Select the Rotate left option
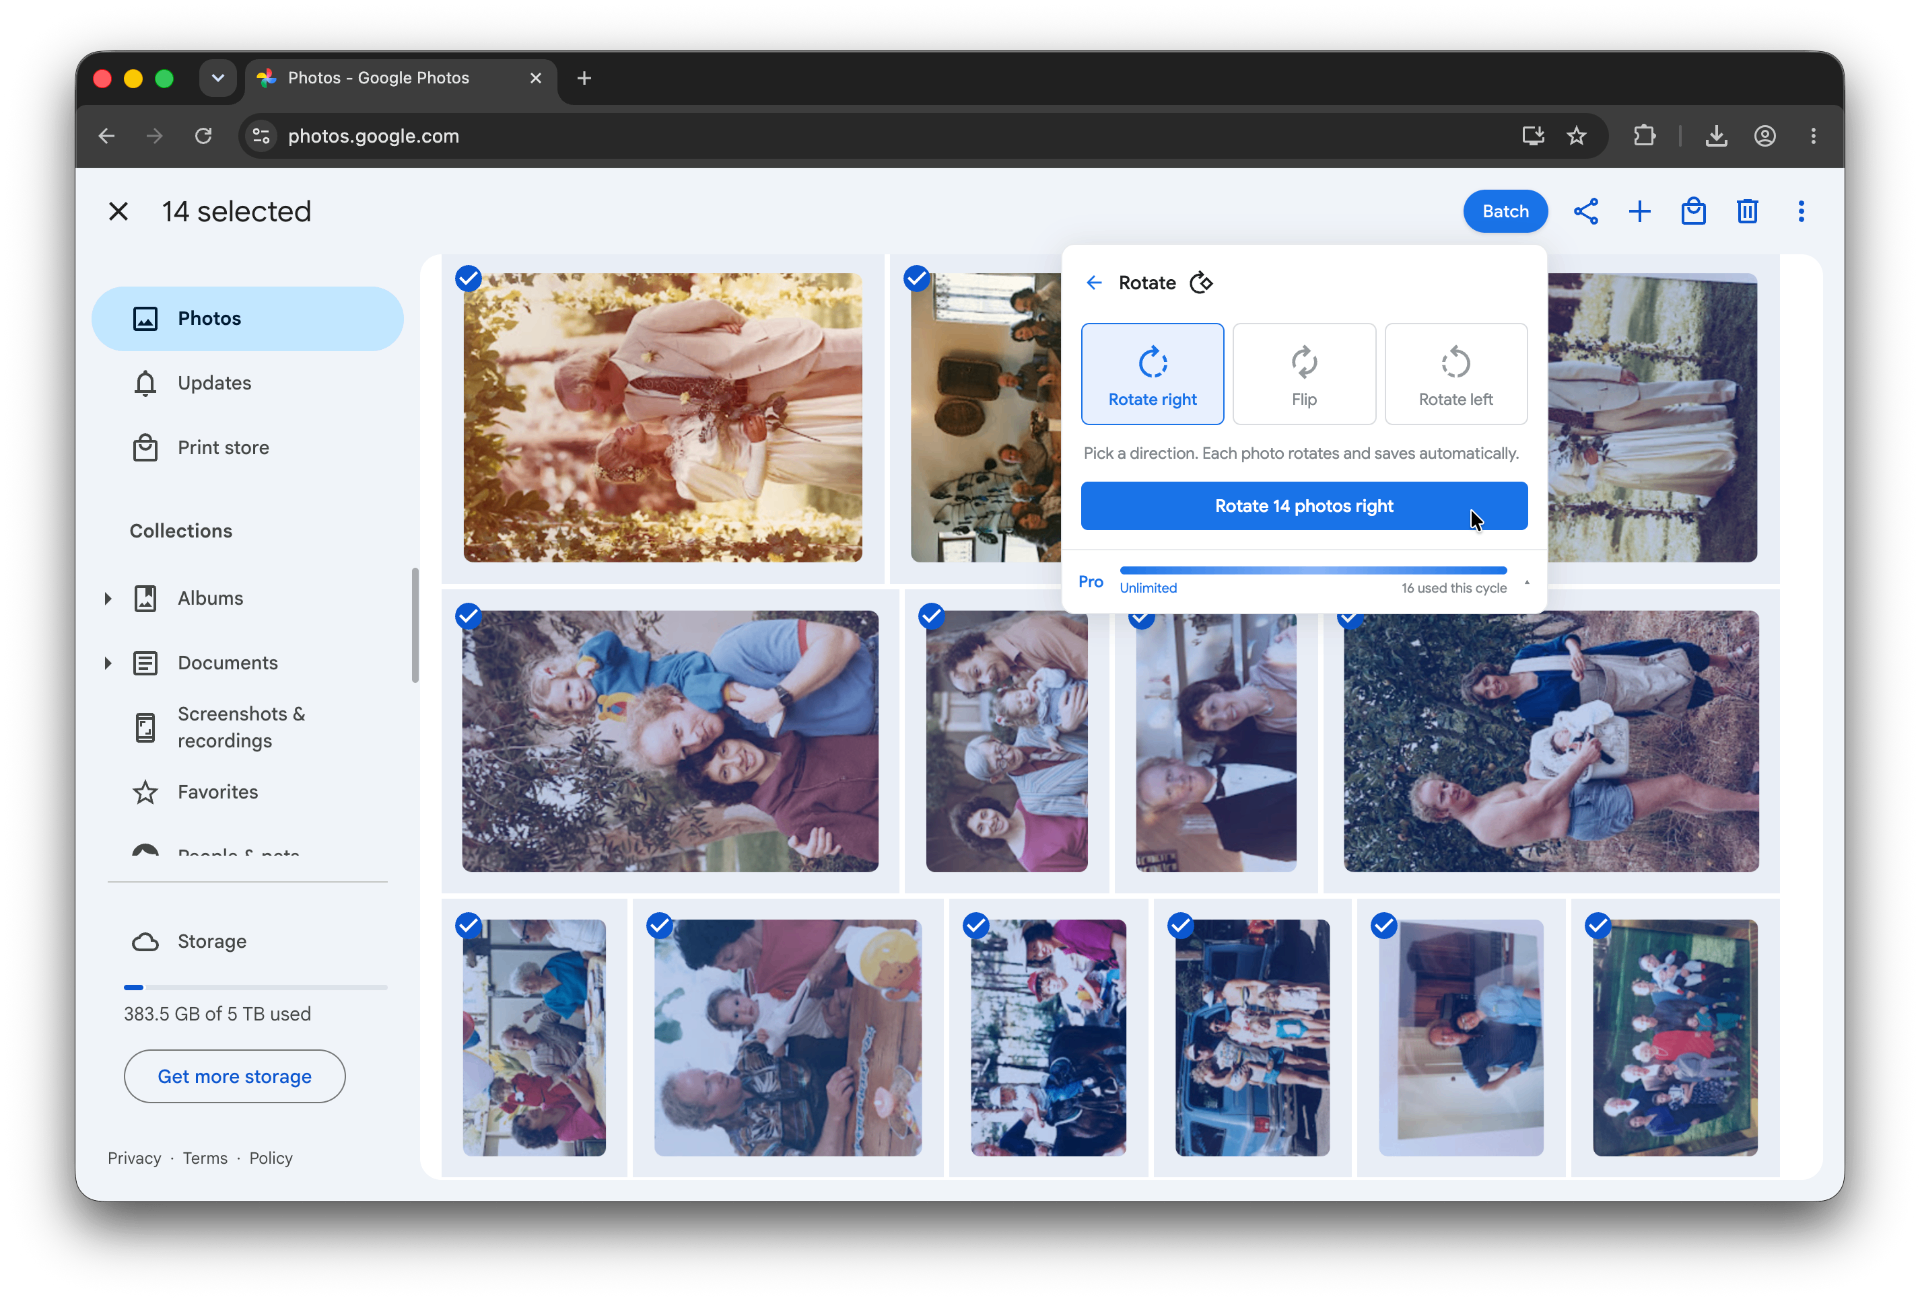The image size is (1920, 1301). click(x=1456, y=374)
